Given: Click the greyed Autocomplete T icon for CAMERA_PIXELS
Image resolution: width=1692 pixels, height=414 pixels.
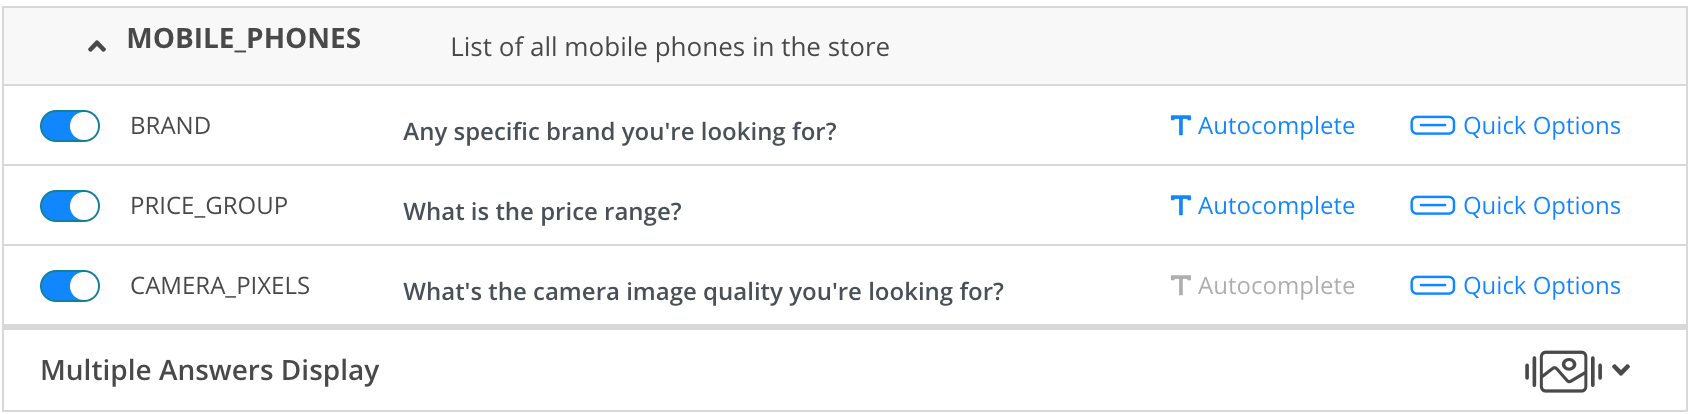Looking at the screenshot, I should [1181, 286].
